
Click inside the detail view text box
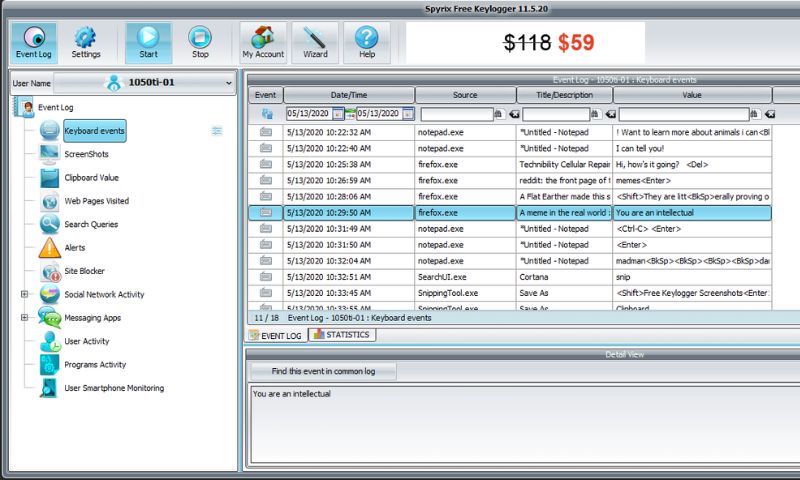tap(526, 424)
